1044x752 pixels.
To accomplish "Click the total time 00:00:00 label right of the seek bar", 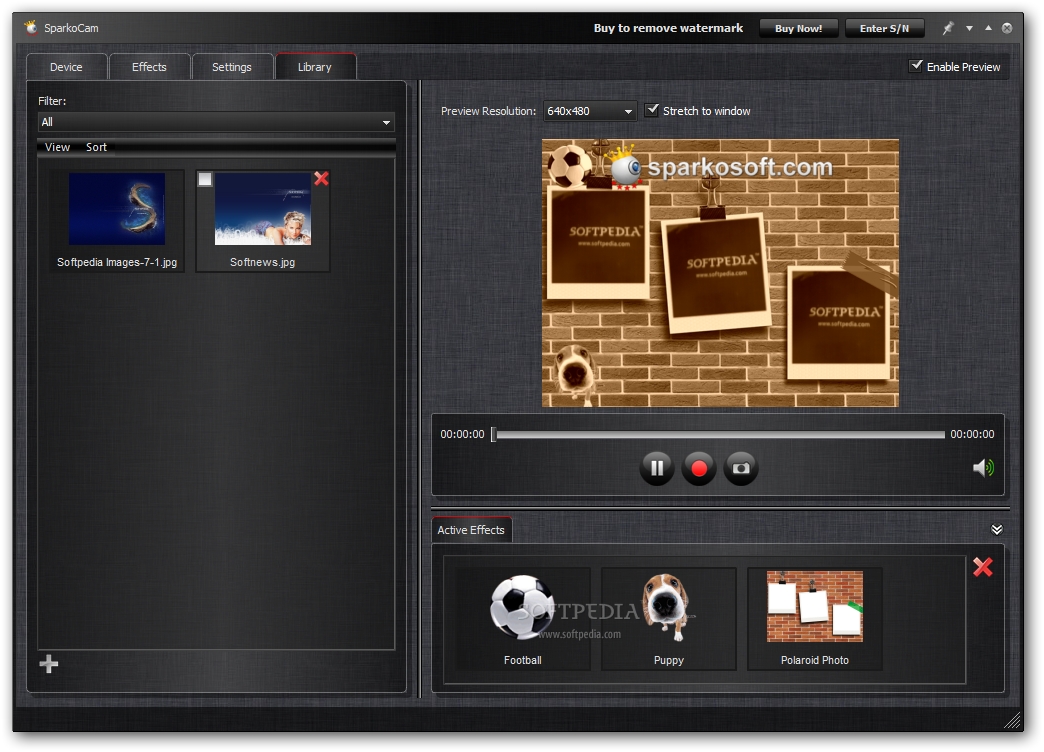I will 972,434.
